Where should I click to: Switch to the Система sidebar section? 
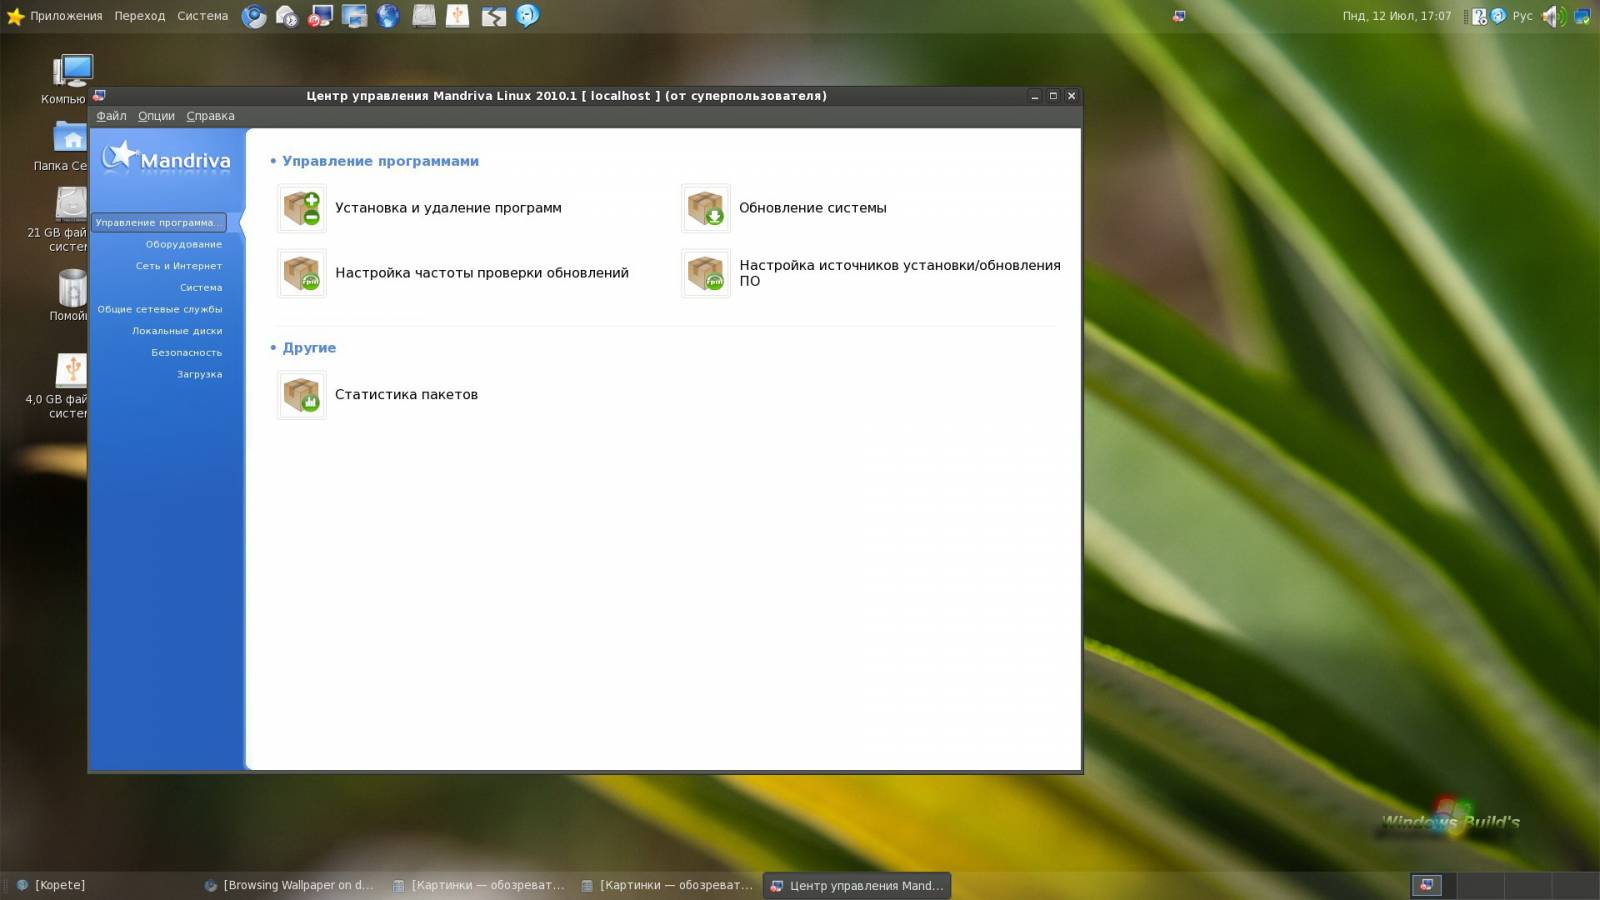click(x=201, y=288)
